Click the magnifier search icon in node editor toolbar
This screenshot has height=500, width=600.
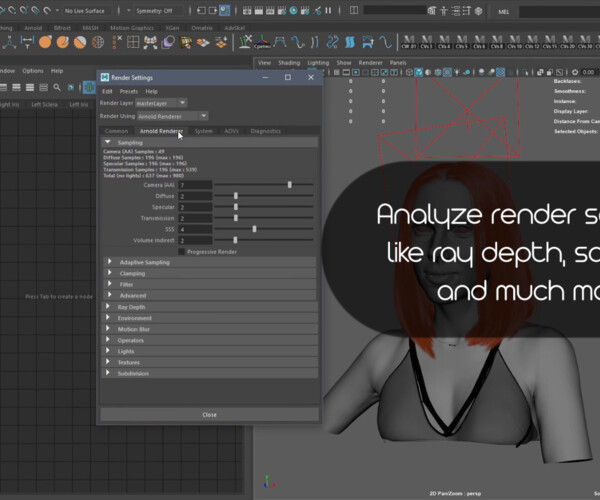coord(57,88)
